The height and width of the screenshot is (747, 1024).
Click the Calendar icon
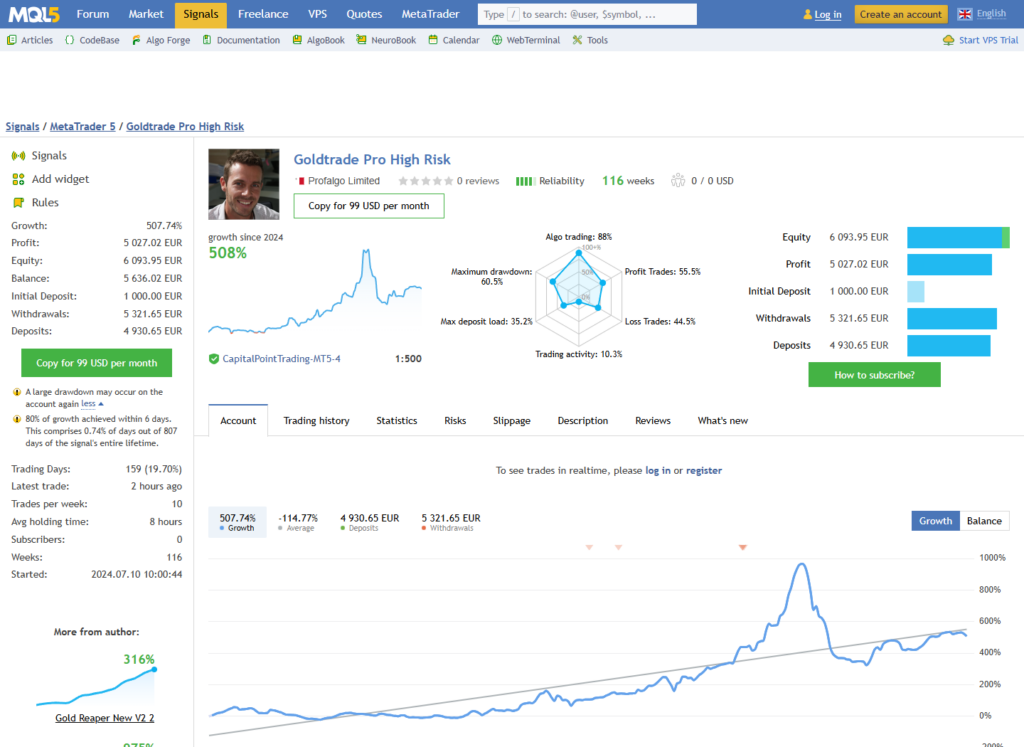[x=433, y=40]
